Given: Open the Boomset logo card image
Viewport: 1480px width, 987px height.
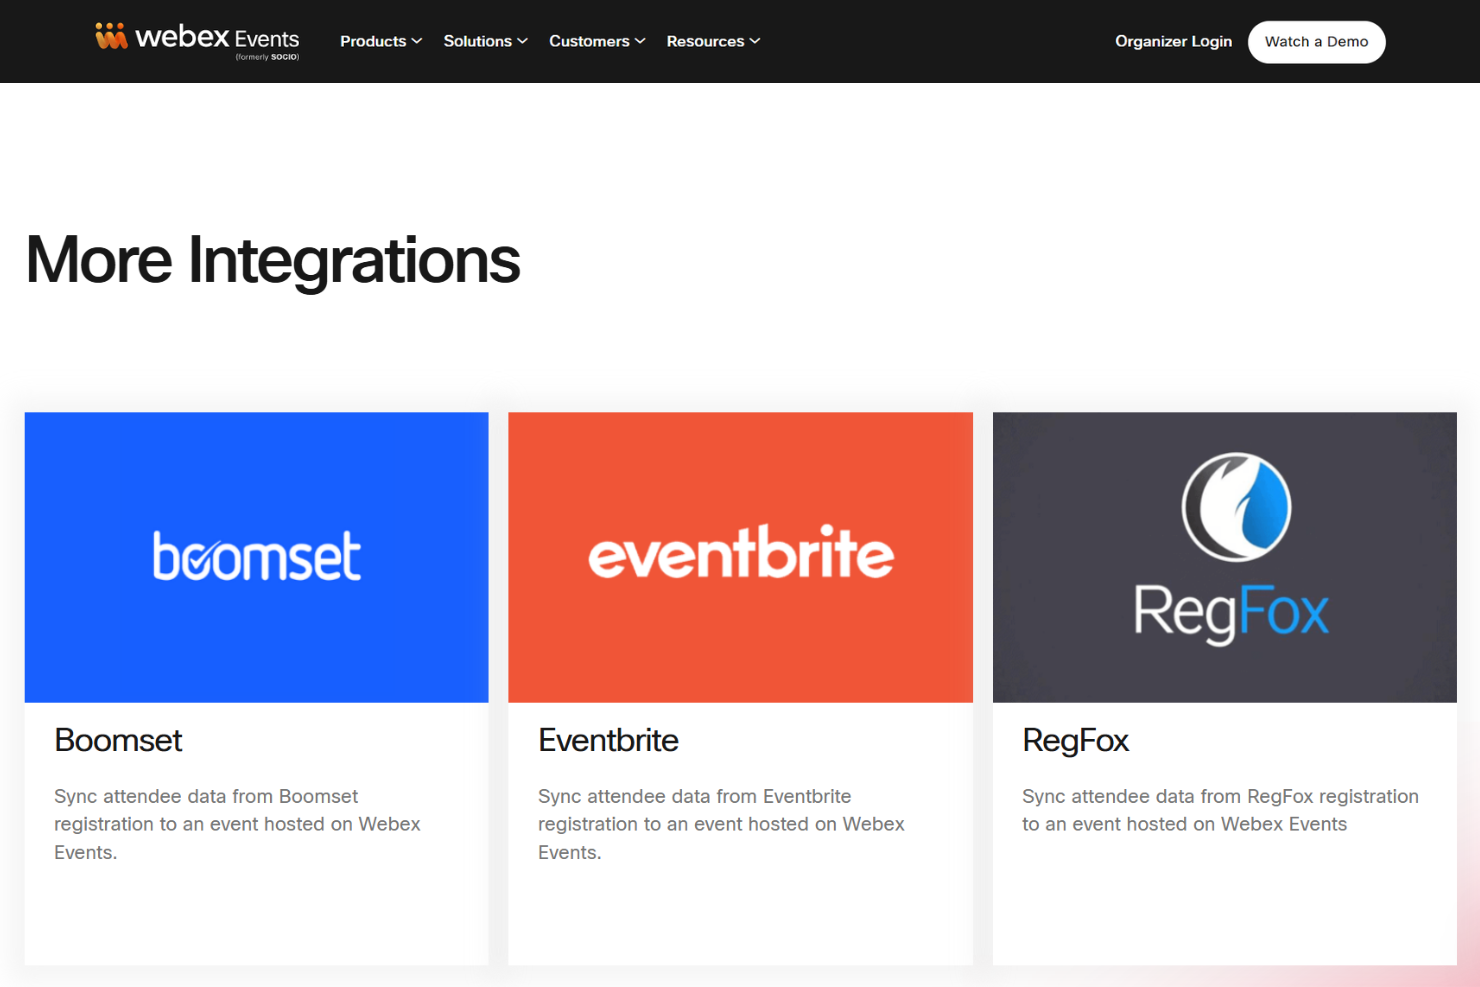Looking at the screenshot, I should tap(257, 557).
